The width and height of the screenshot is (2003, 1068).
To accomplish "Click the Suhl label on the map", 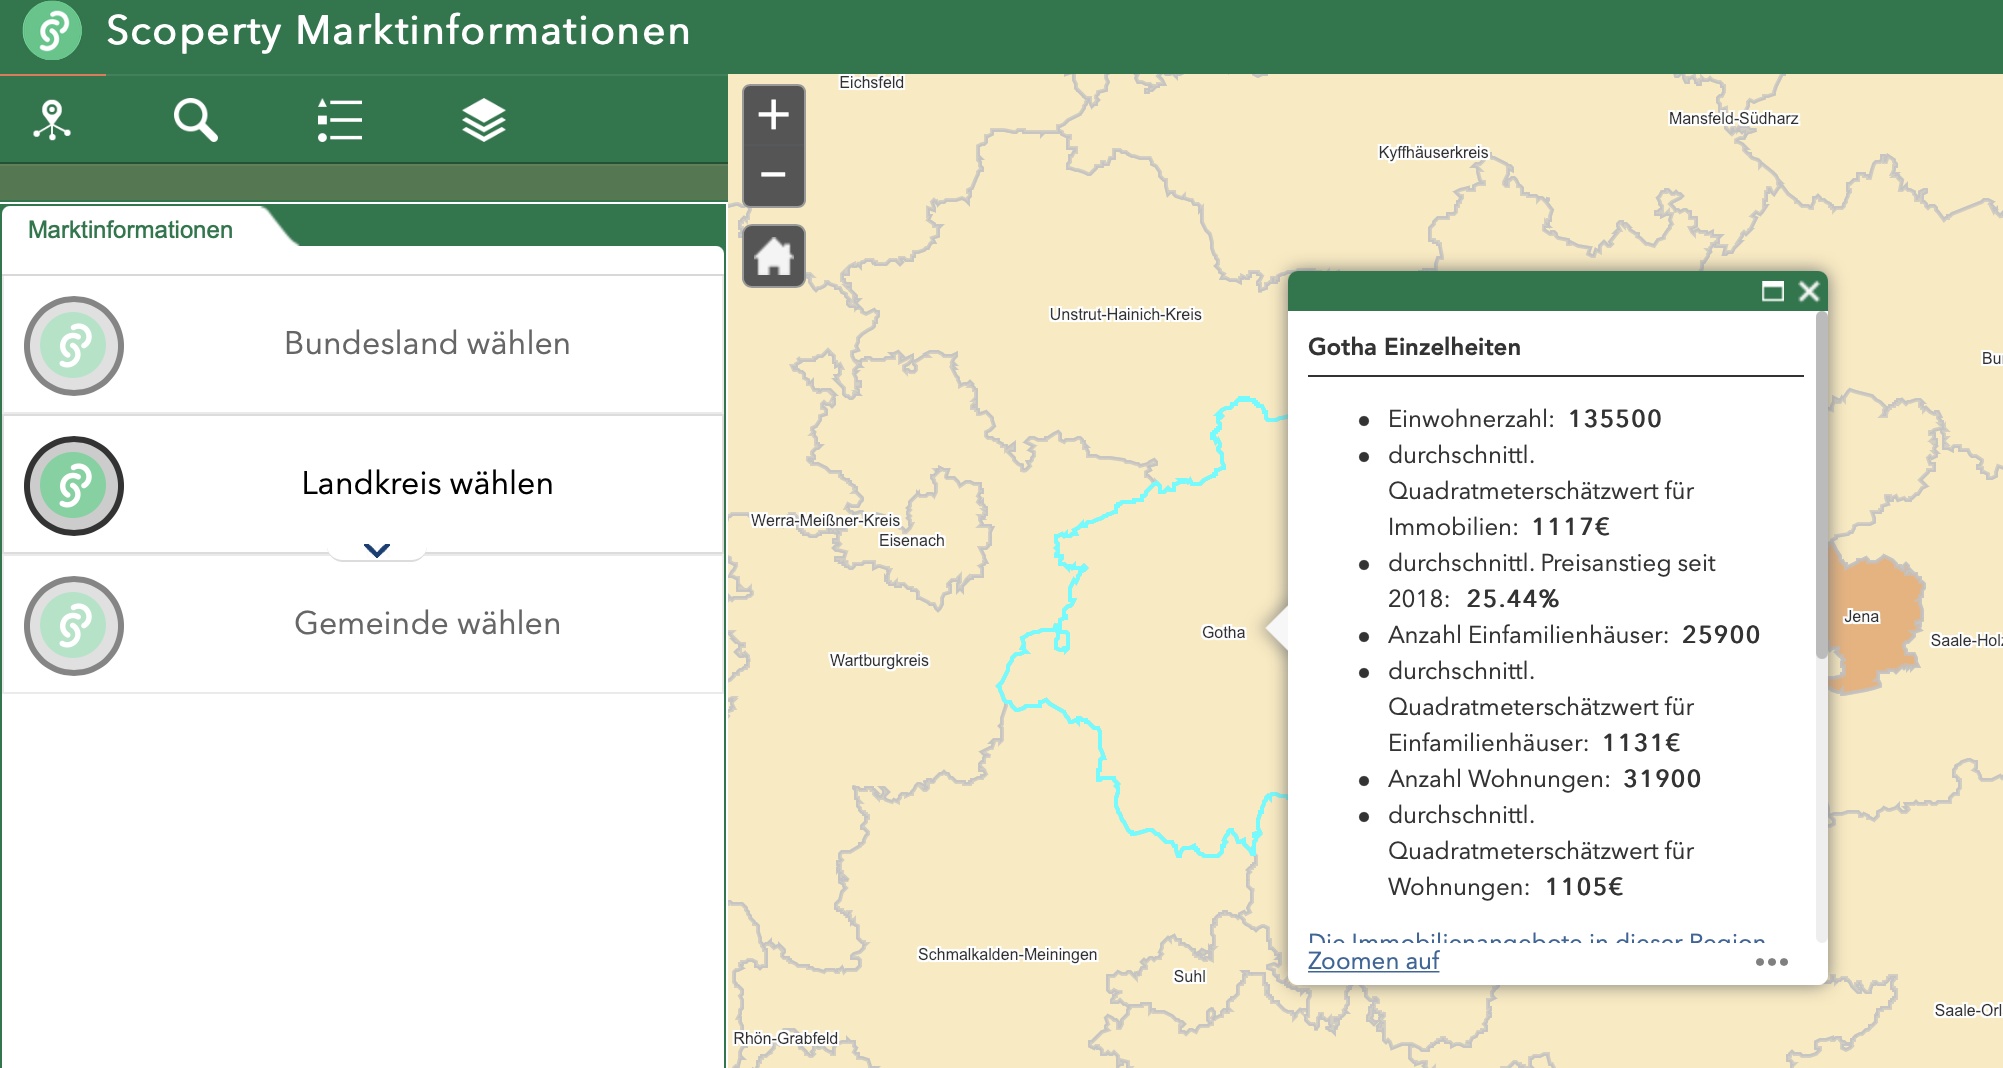I will [1189, 976].
